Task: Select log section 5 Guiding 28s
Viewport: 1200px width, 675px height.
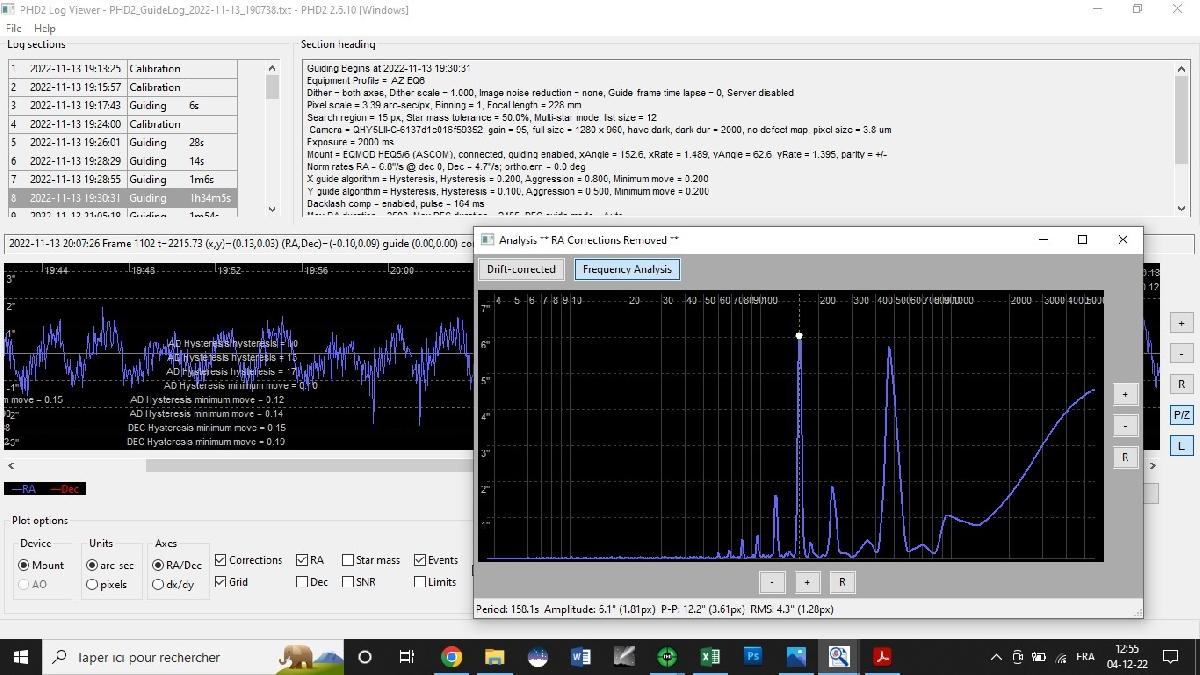Action: [x=123, y=142]
